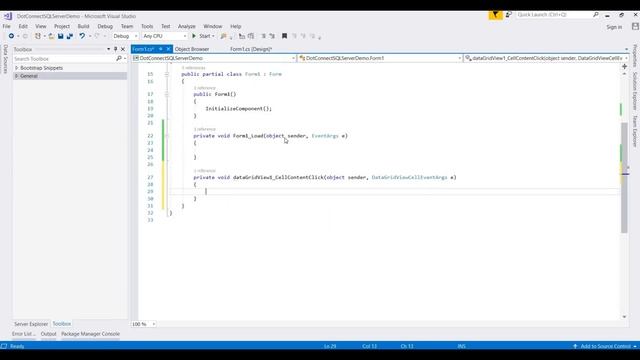Click the editor vertical scrollbar thumb
Viewport: 640px width, 360px height.
(x=624, y=178)
